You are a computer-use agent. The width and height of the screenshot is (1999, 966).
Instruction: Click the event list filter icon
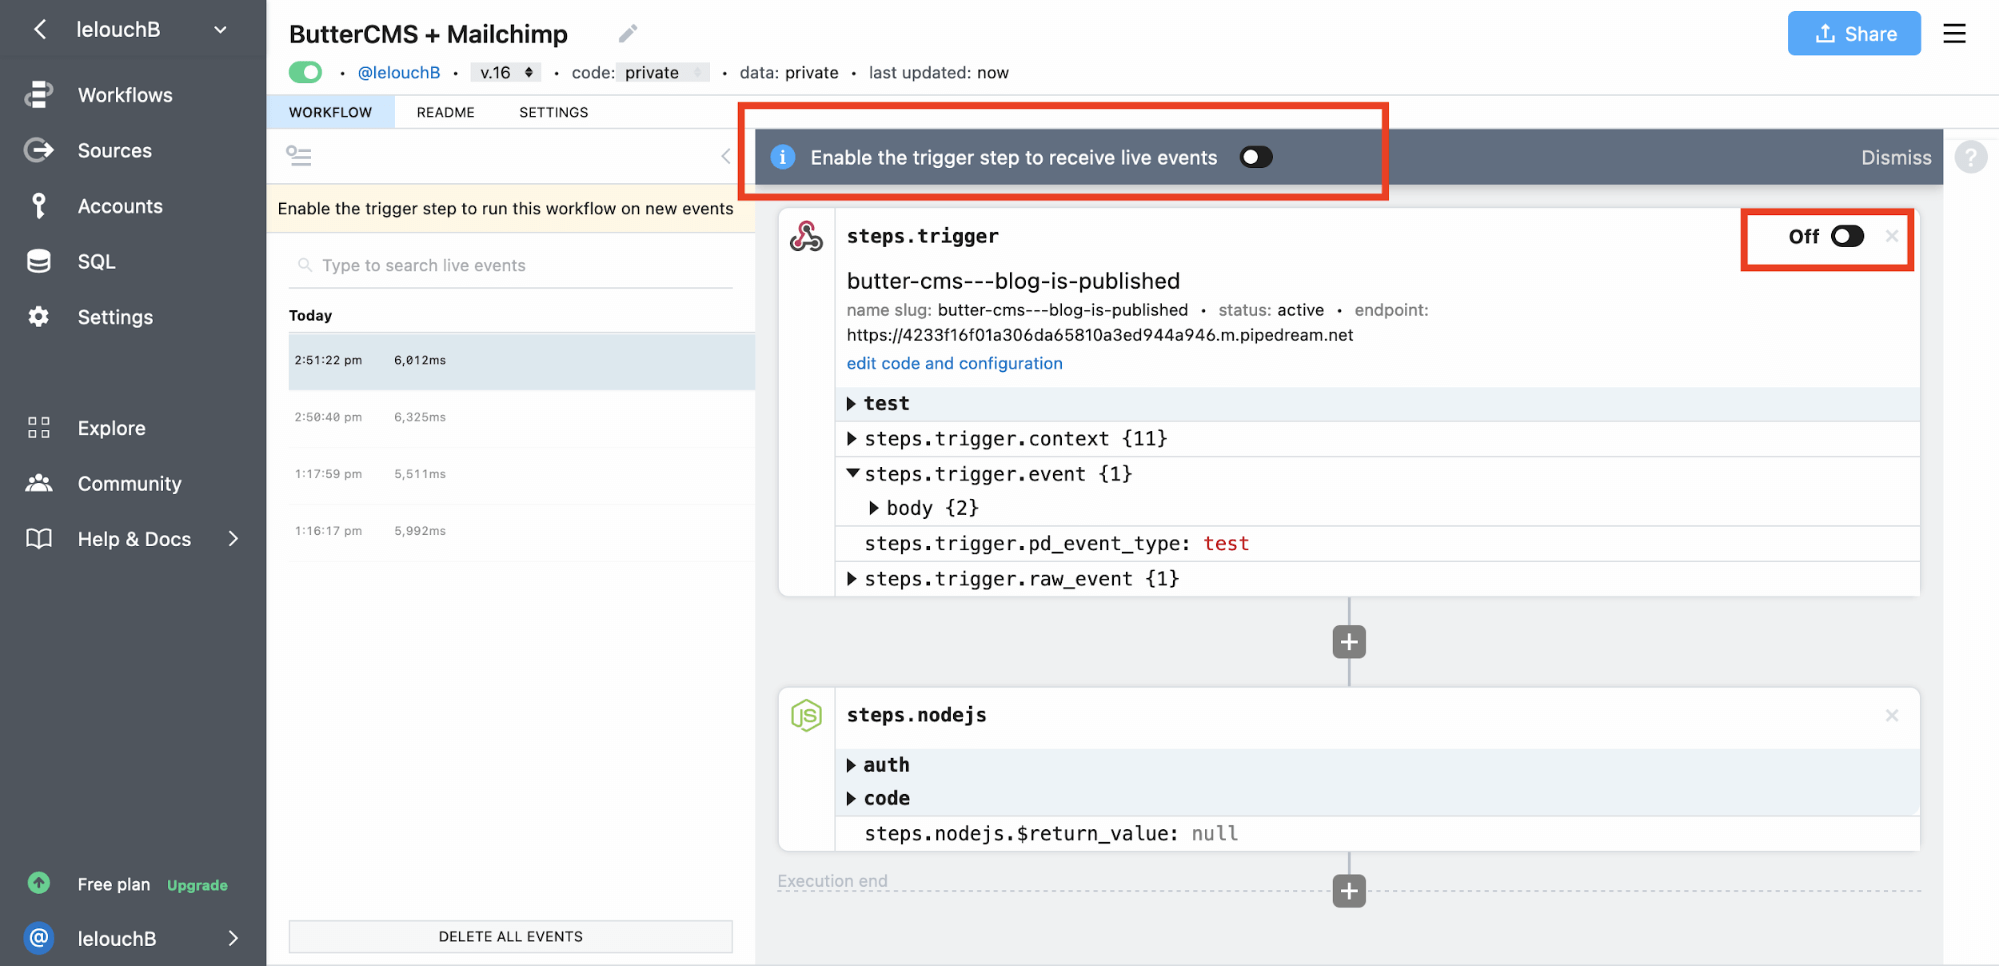(x=299, y=156)
